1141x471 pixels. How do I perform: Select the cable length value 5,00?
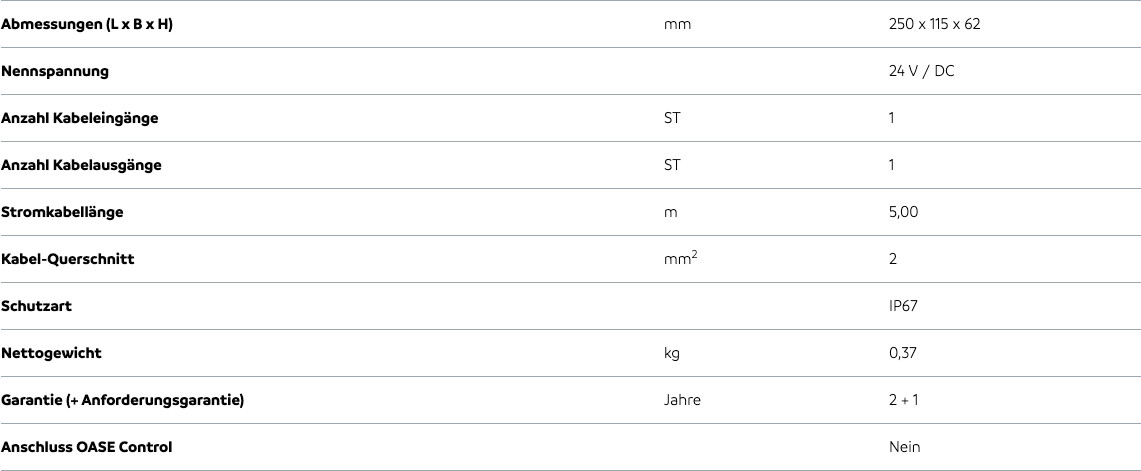903,212
